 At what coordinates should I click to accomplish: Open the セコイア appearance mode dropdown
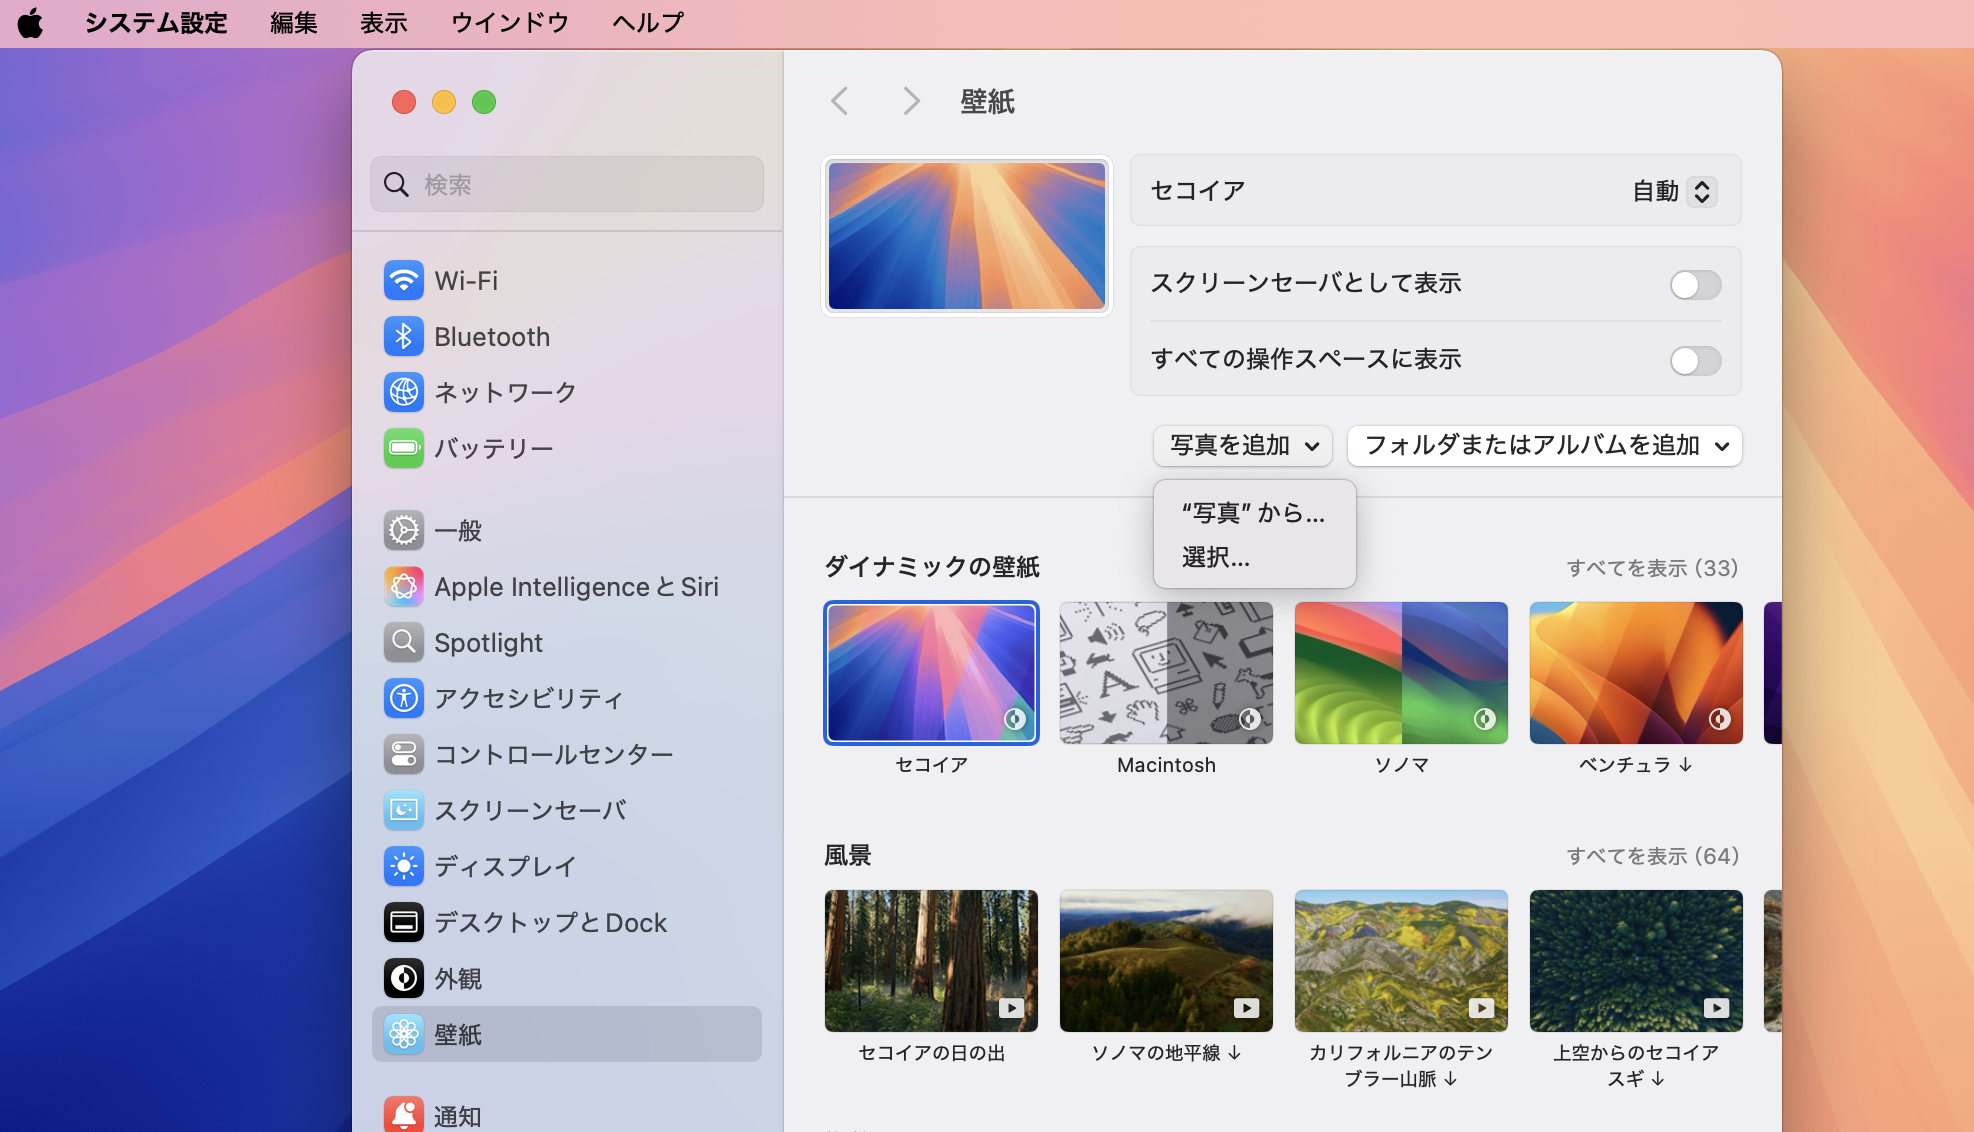click(x=1670, y=191)
